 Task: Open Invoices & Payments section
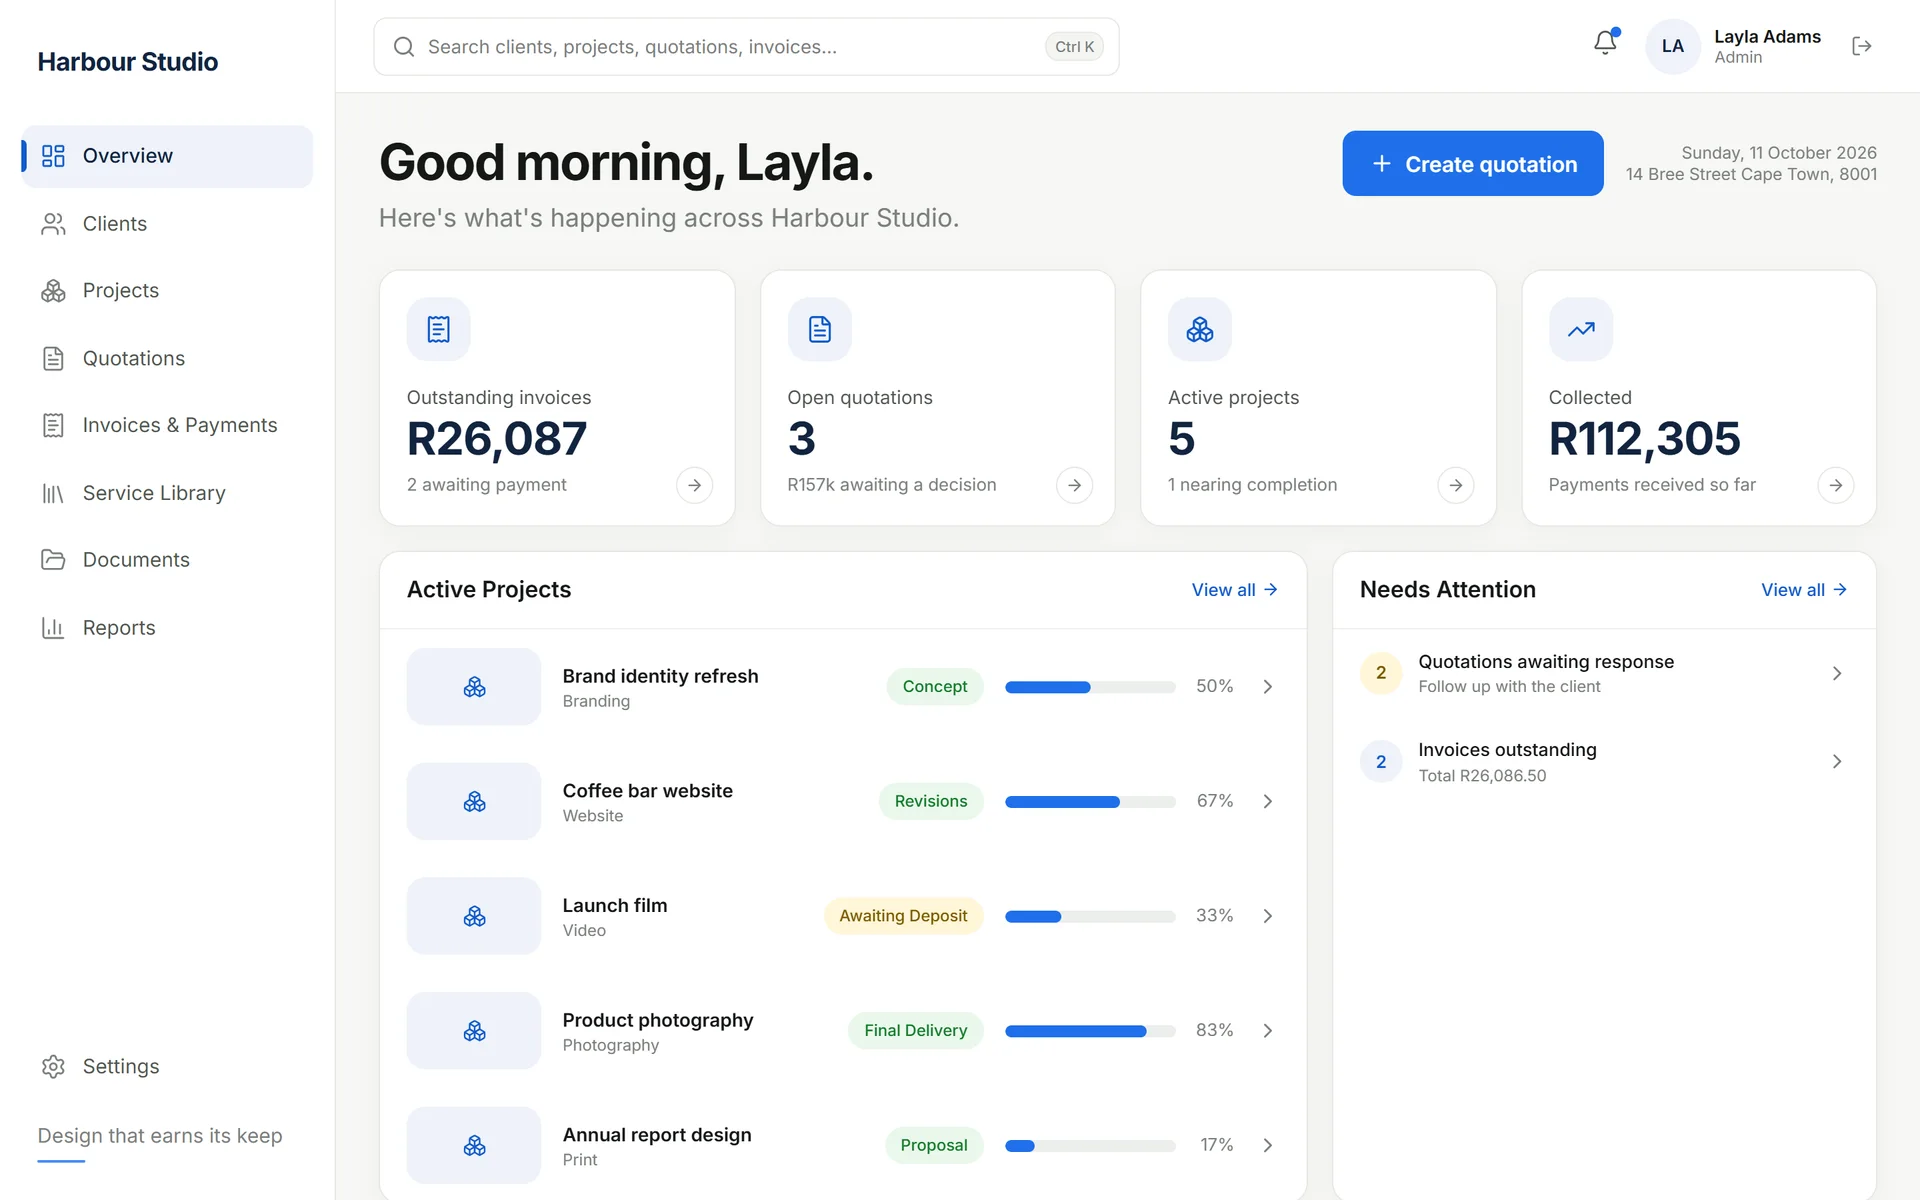point(167,425)
